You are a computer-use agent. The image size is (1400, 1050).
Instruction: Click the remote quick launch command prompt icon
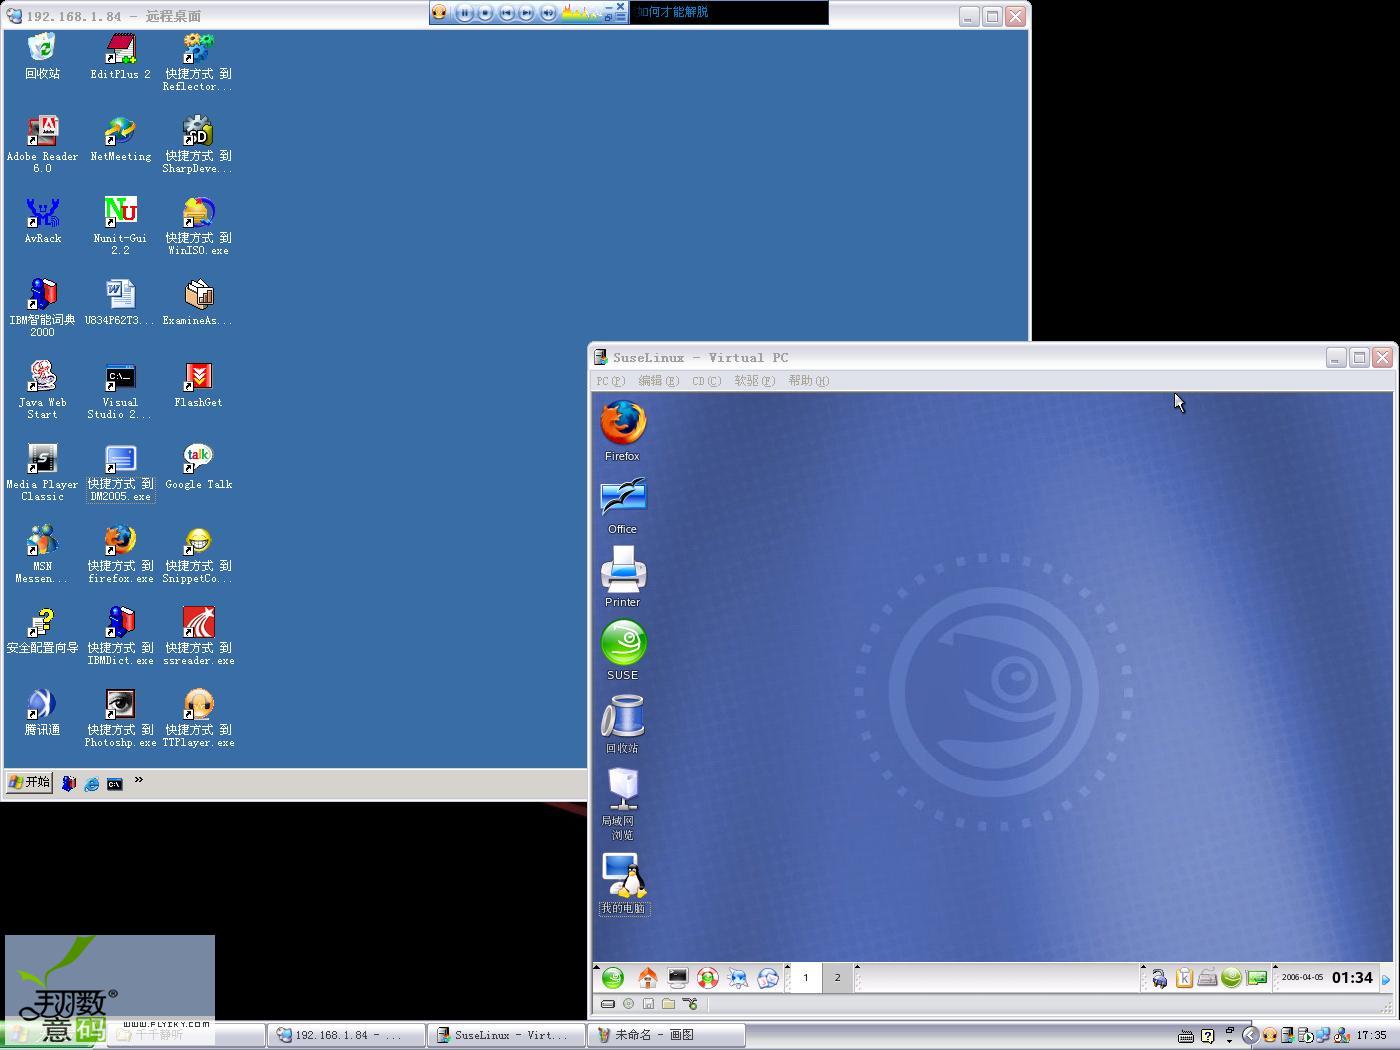coord(115,784)
